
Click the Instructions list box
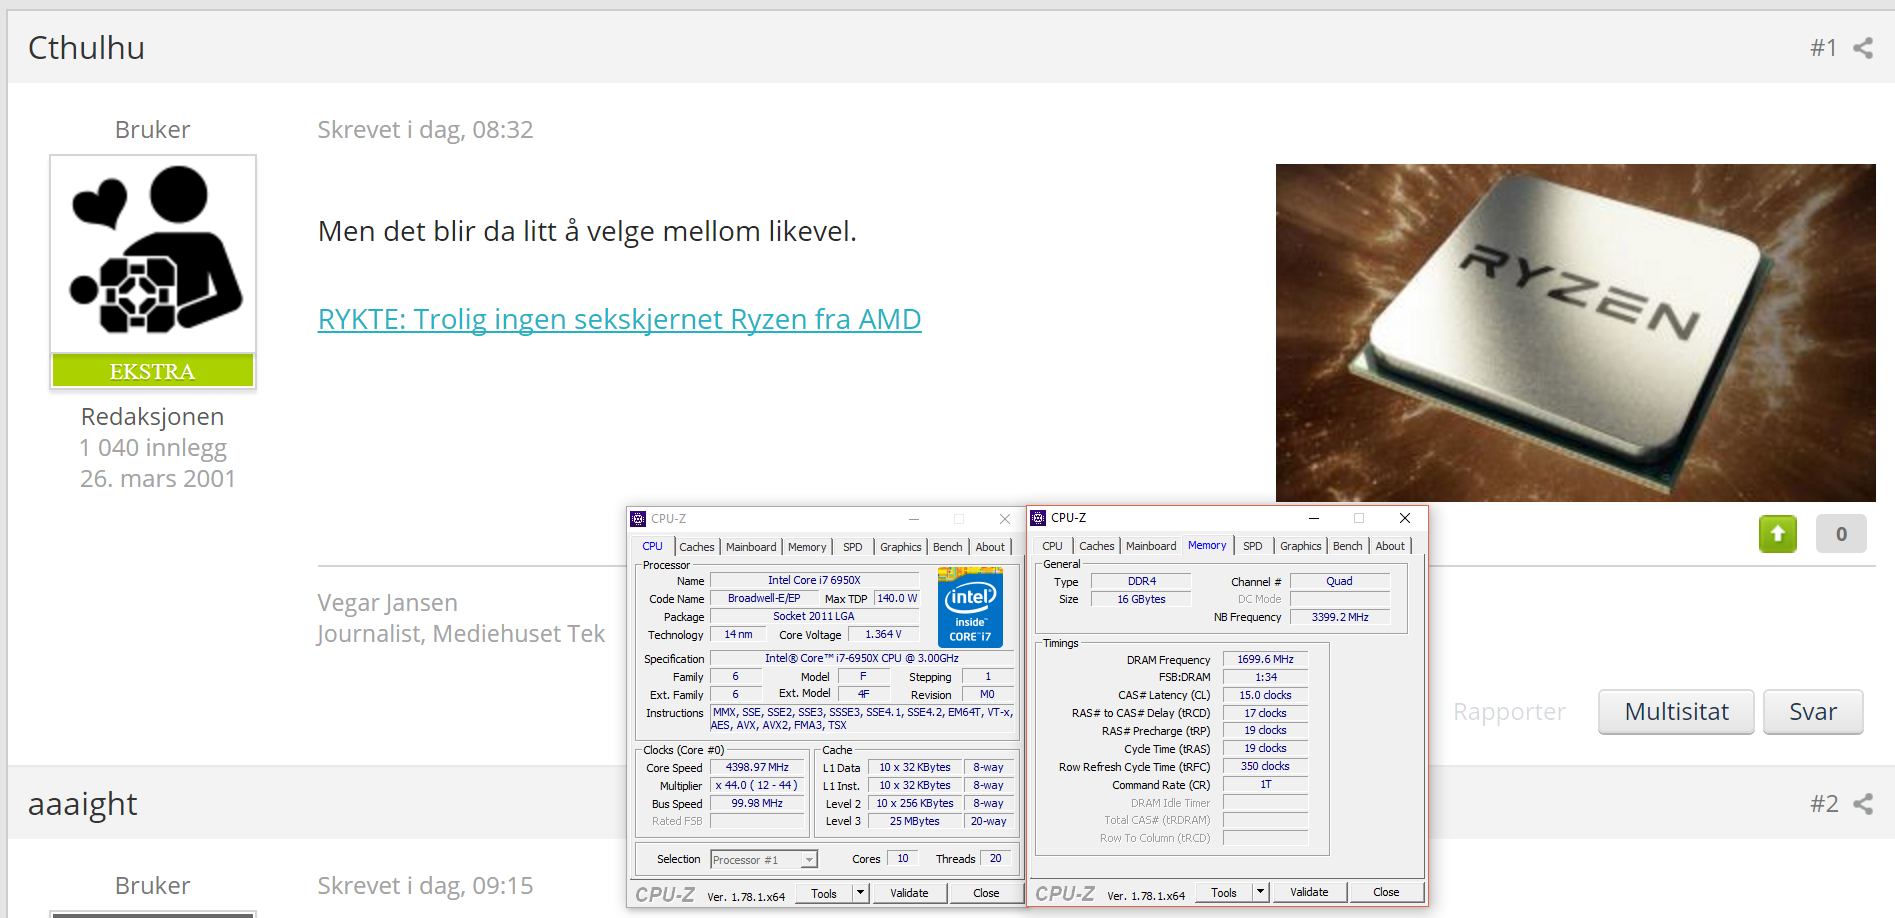pyautogui.click(x=862, y=719)
